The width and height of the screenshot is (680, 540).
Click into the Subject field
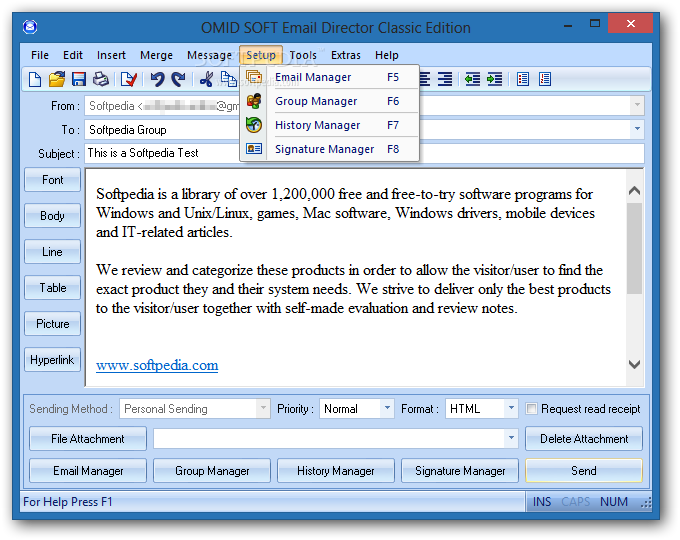point(364,153)
